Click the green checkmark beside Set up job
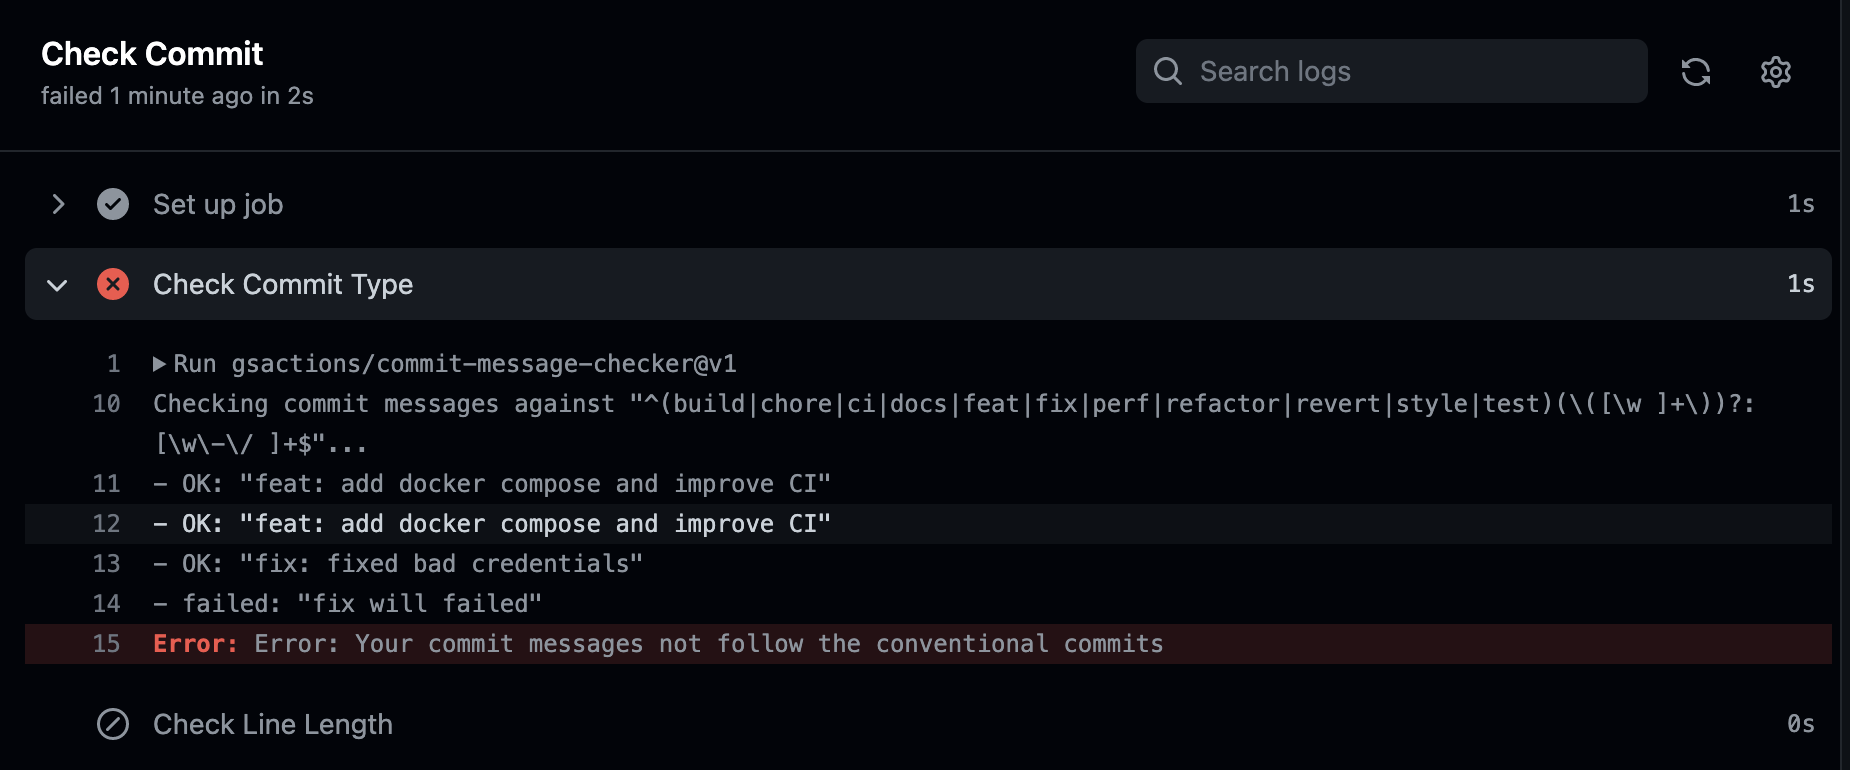 pyautogui.click(x=113, y=204)
